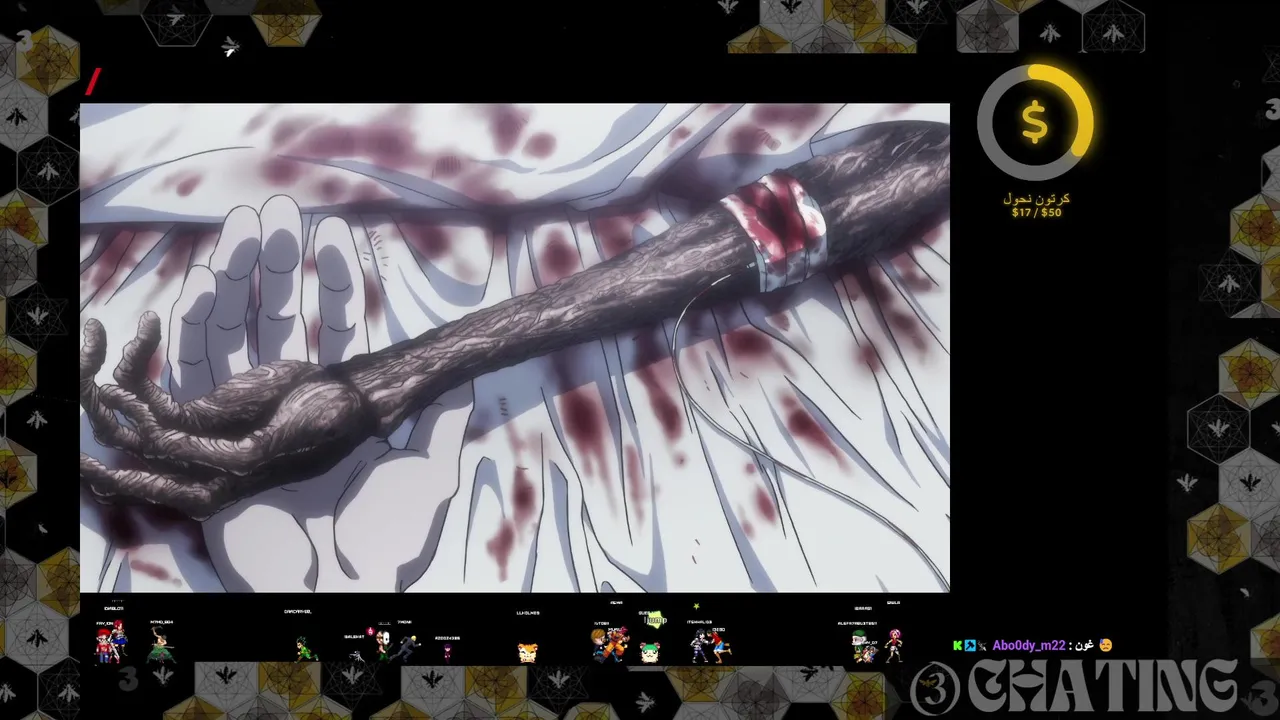Click the red-cap Mario-style pixel avatar

click(103, 646)
